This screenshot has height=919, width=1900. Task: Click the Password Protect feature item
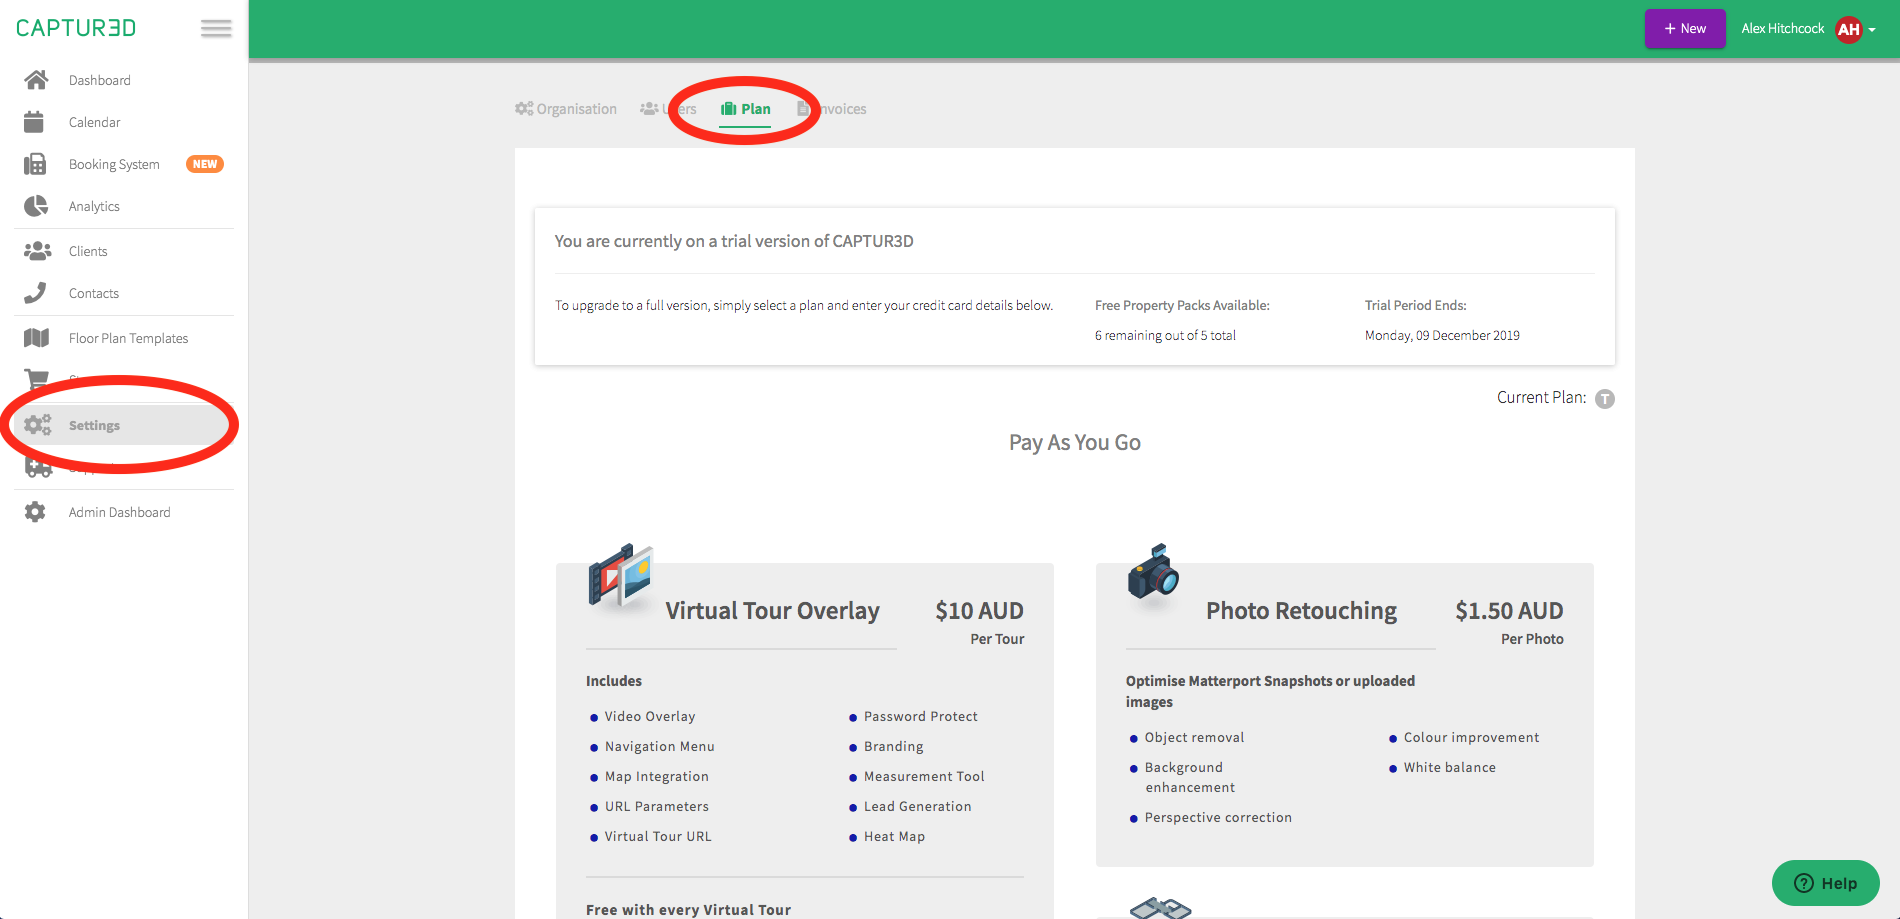[x=921, y=717]
